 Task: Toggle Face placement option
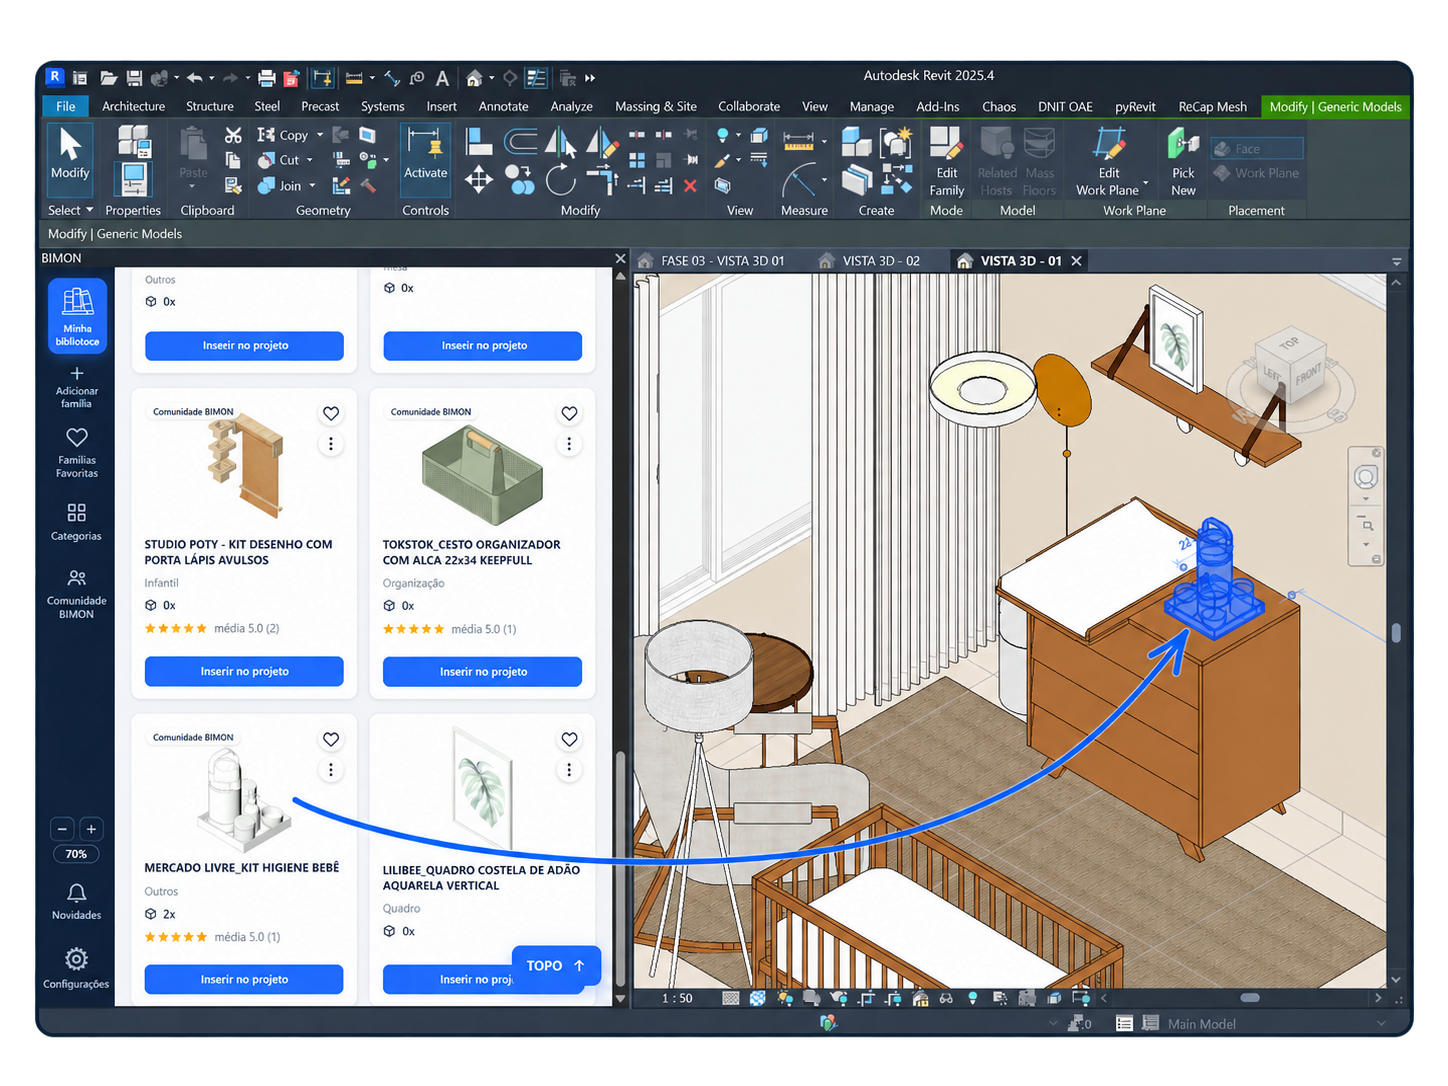coord(1257,149)
